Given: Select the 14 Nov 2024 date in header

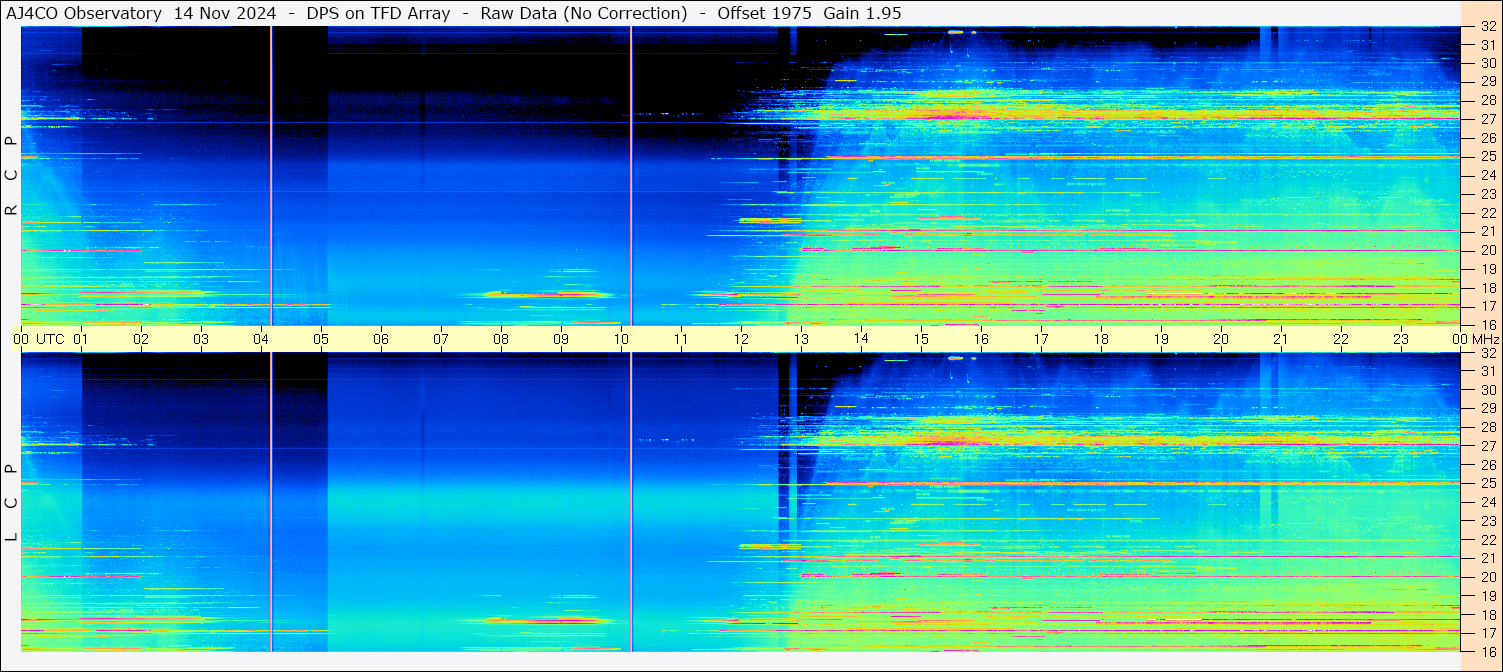Looking at the screenshot, I should pos(225,13).
